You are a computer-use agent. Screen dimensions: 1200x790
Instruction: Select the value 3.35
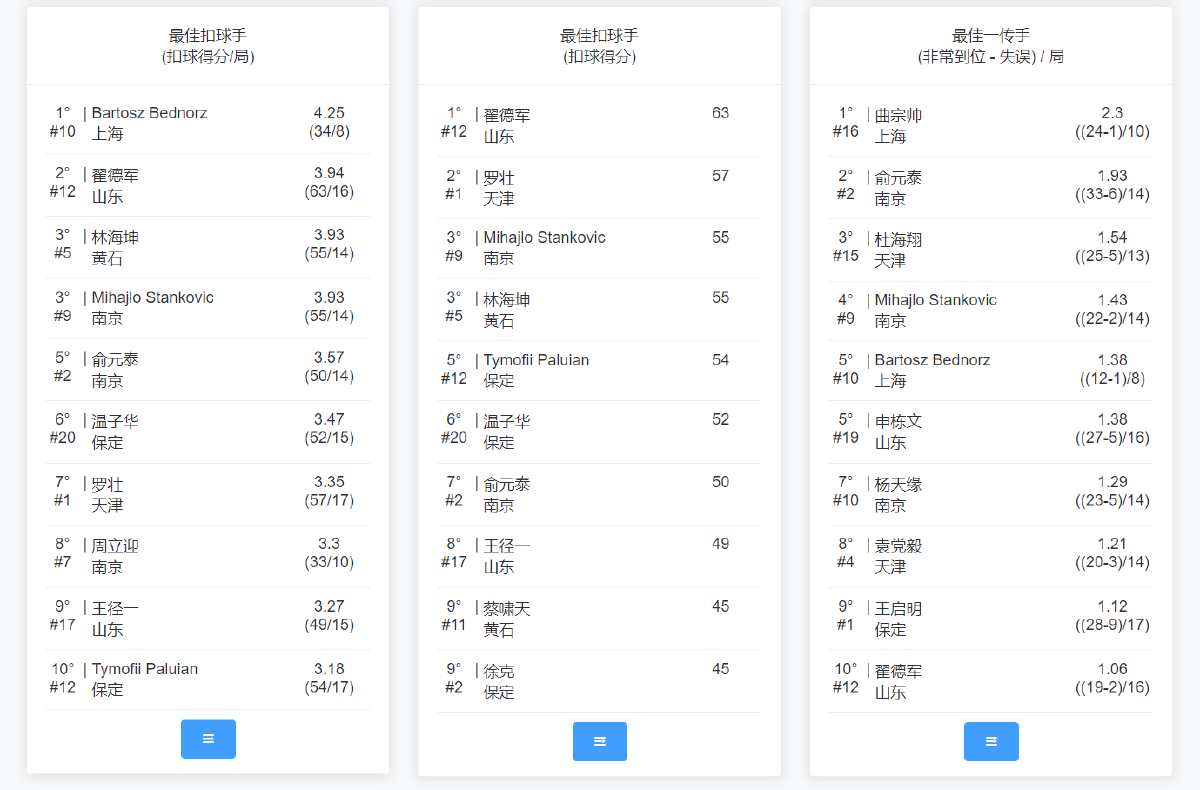tap(329, 482)
